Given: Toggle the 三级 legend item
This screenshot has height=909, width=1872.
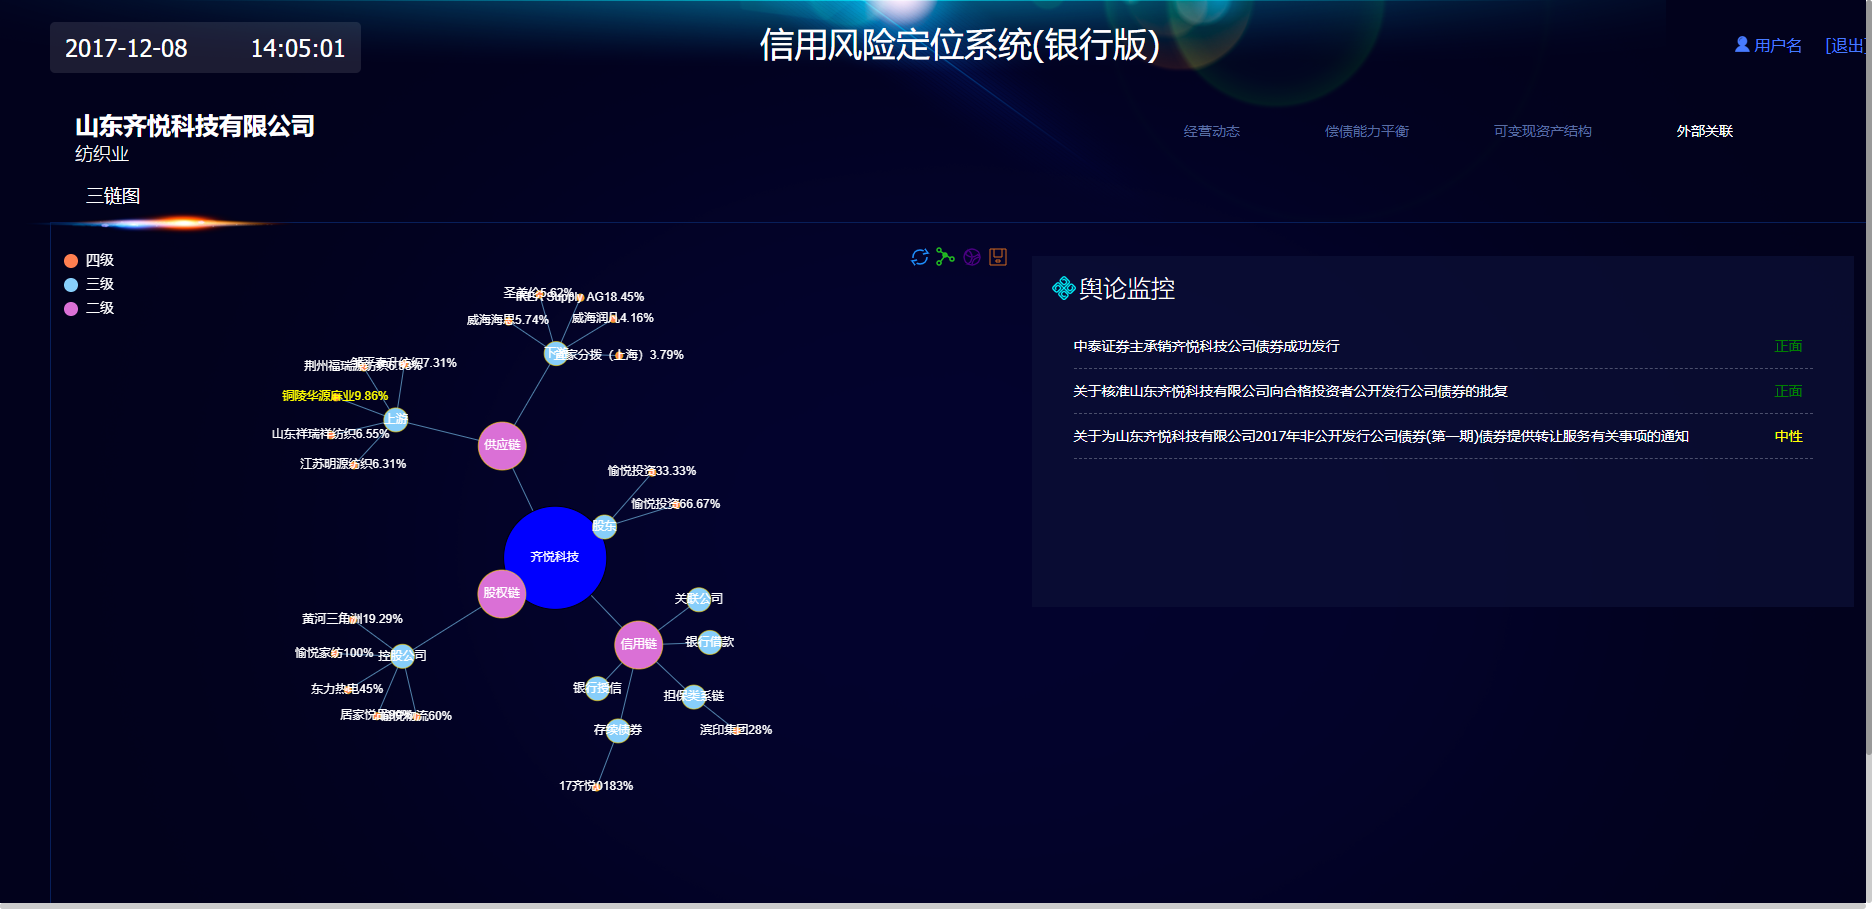Looking at the screenshot, I should [90, 284].
